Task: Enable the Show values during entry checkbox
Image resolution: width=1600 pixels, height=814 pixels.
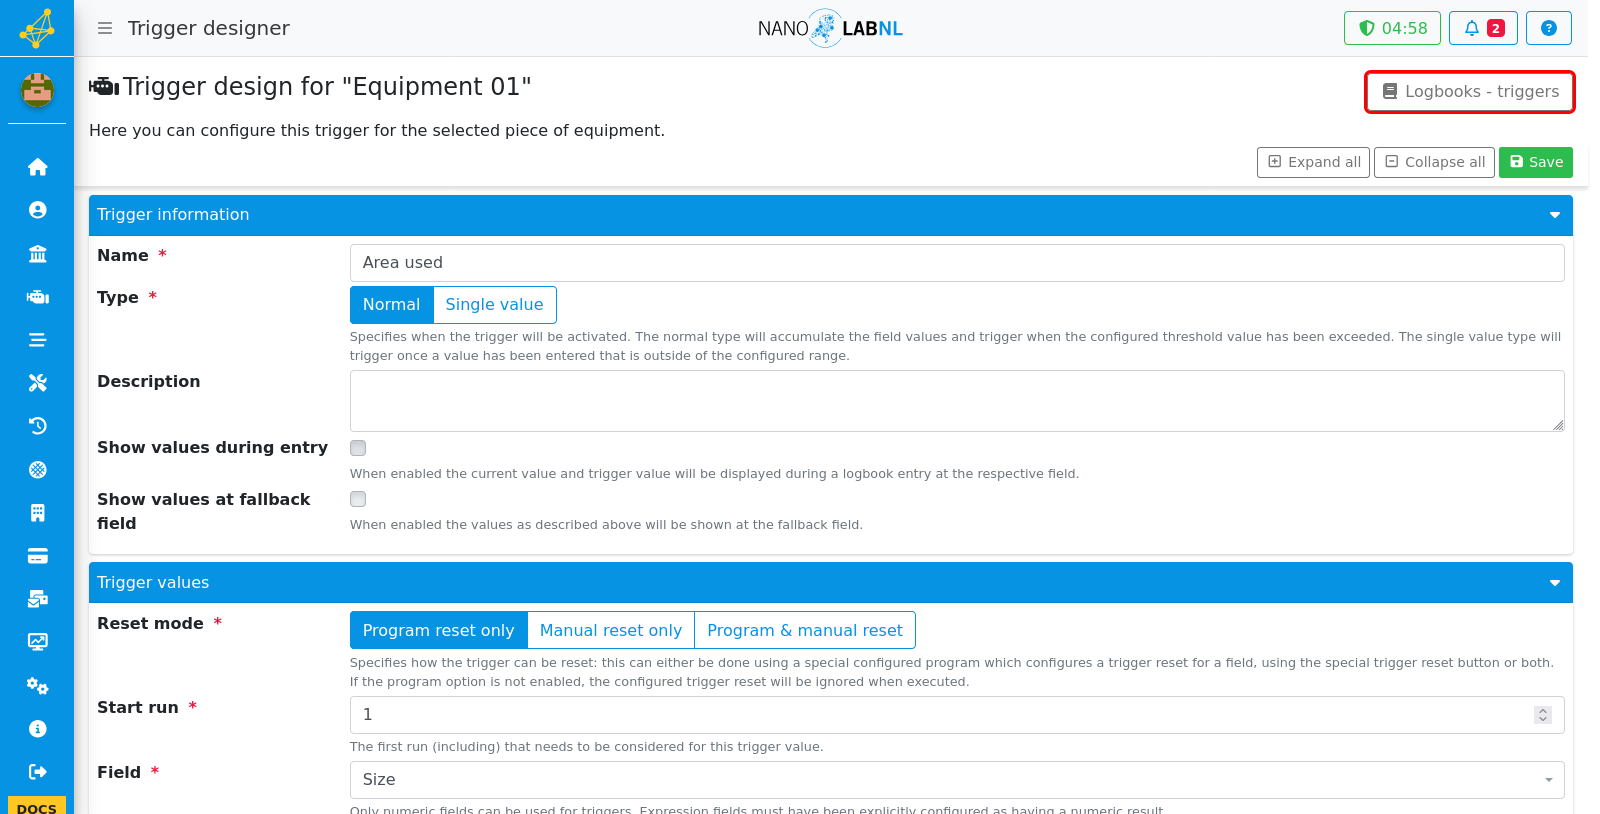Action: (358, 448)
